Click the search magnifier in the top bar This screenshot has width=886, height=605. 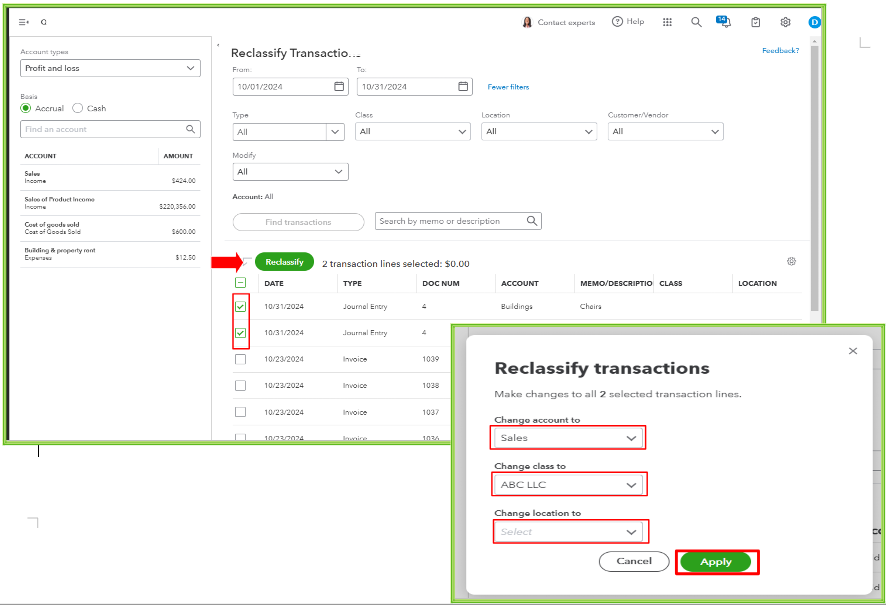point(696,21)
